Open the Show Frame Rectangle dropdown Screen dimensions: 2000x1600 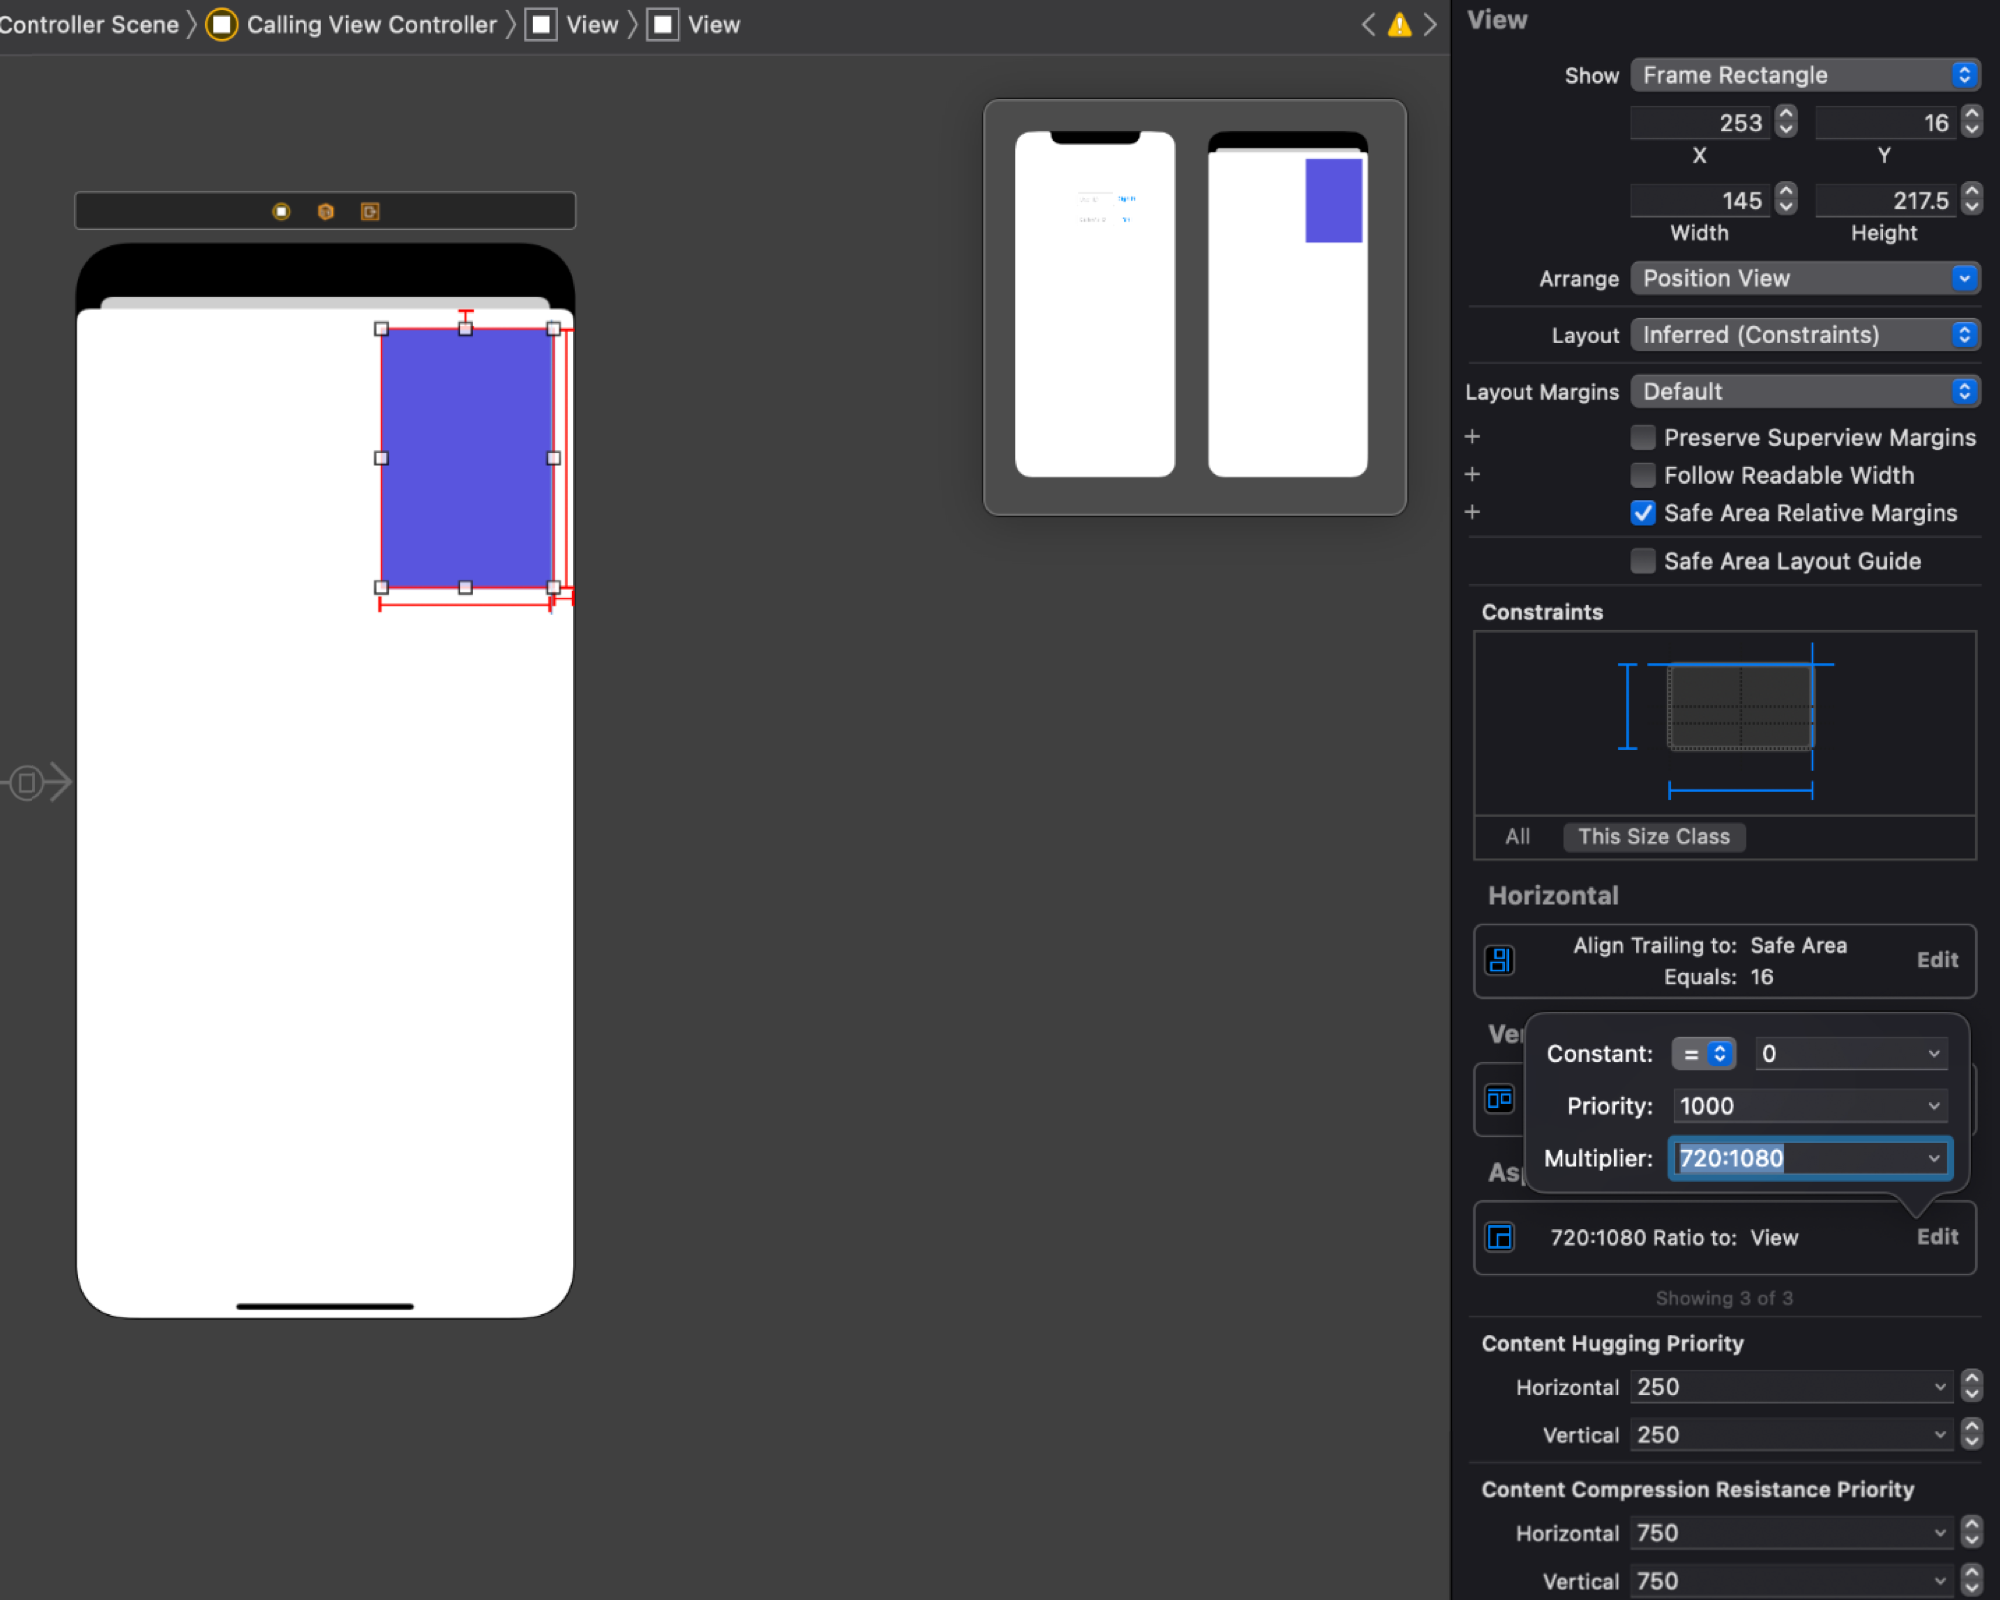[1805, 75]
